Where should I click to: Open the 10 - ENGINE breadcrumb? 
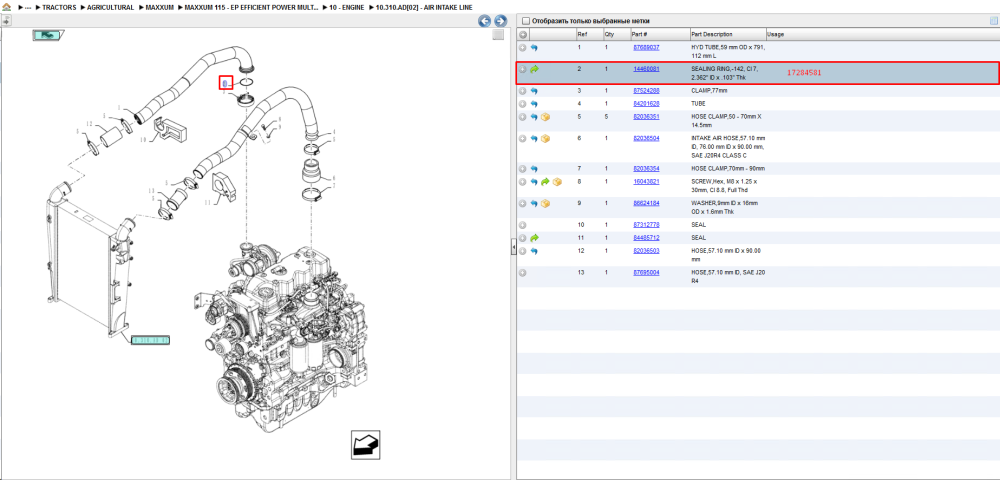(x=347, y=7)
